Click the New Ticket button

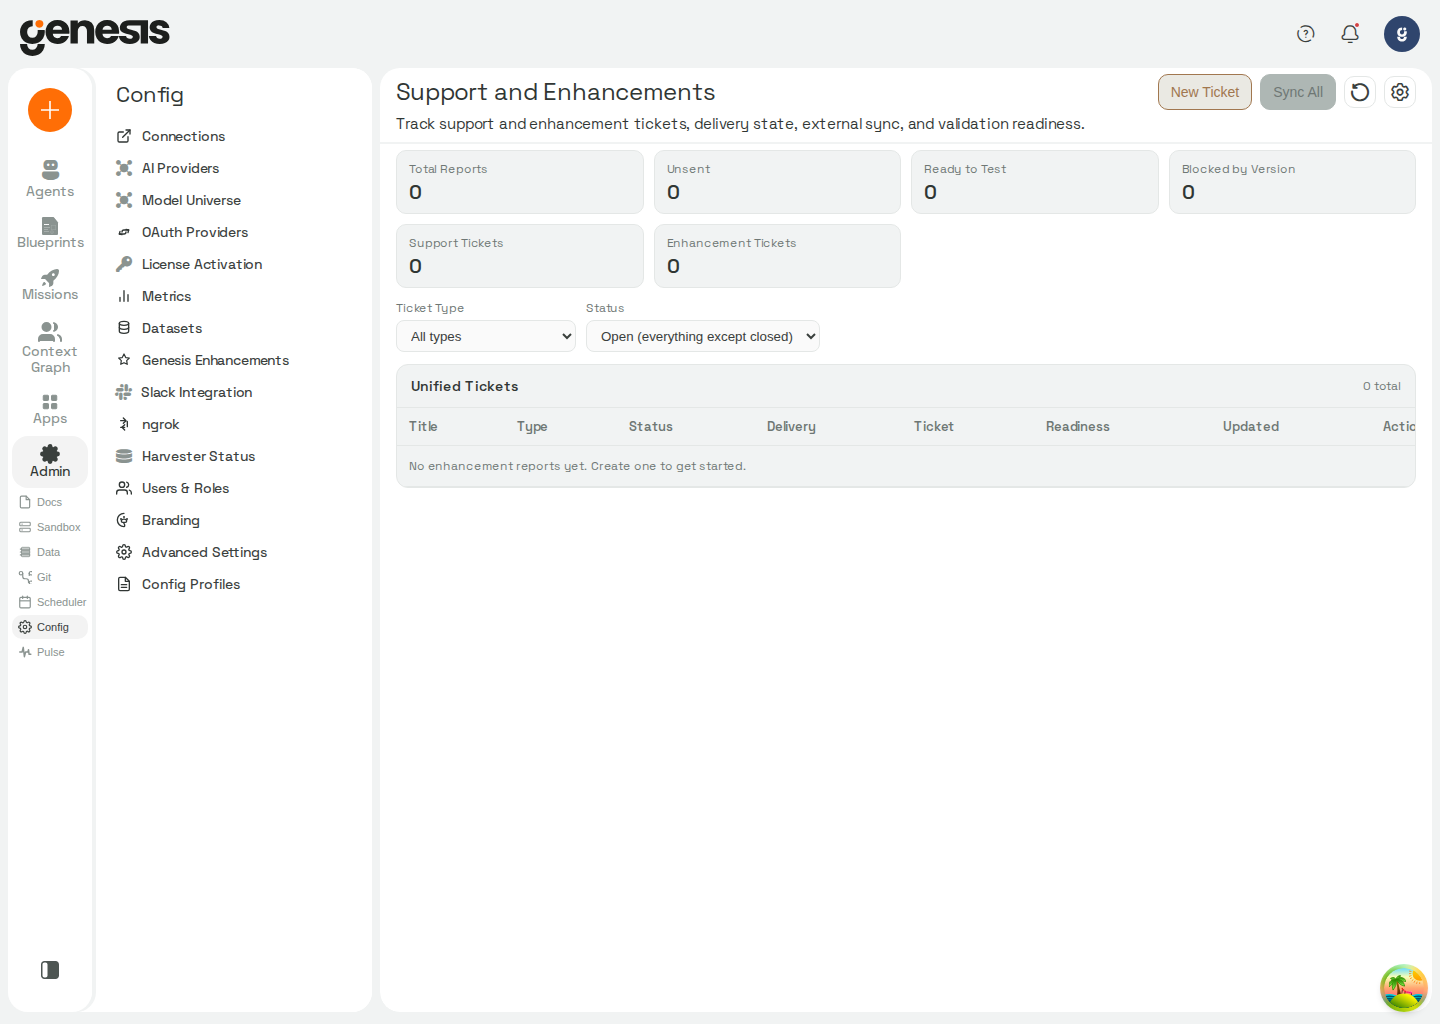coord(1205,92)
